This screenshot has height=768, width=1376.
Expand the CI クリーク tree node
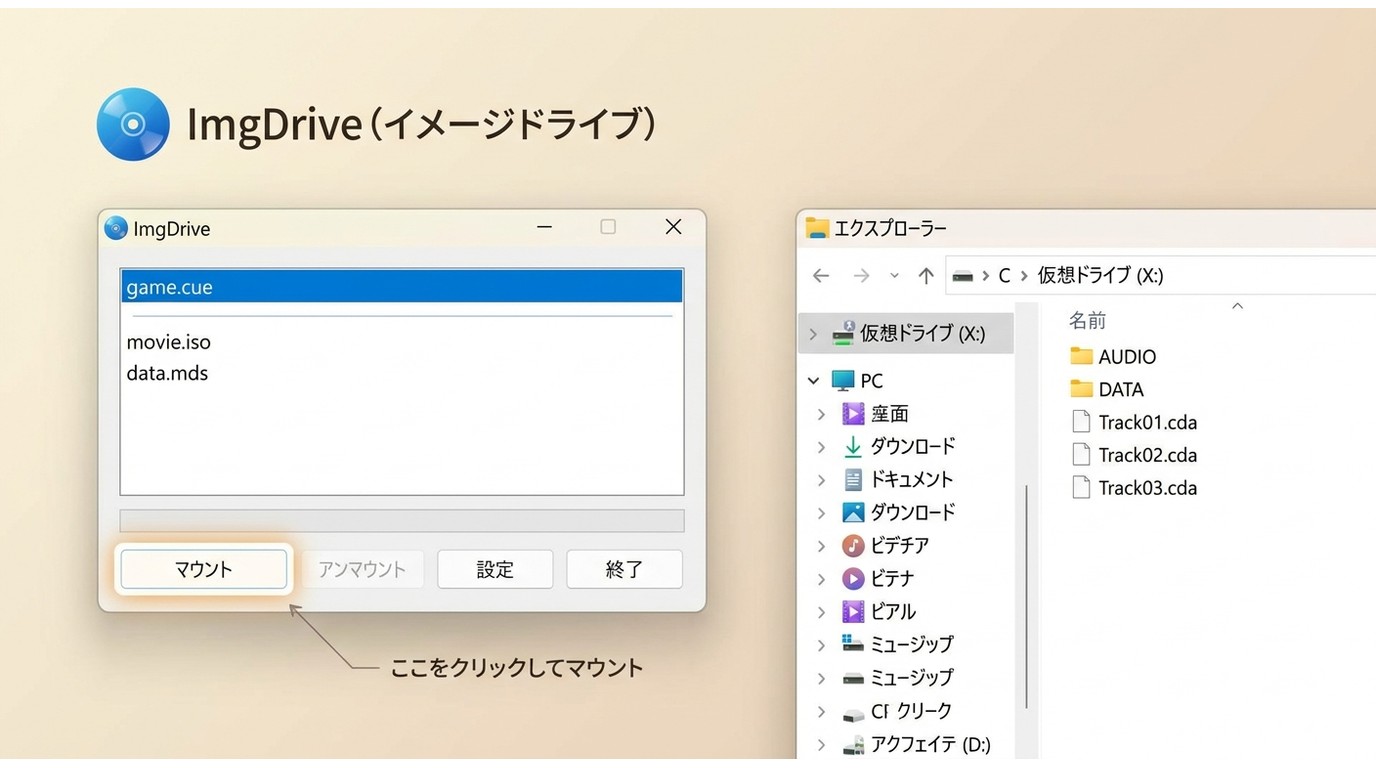[x=822, y=712]
